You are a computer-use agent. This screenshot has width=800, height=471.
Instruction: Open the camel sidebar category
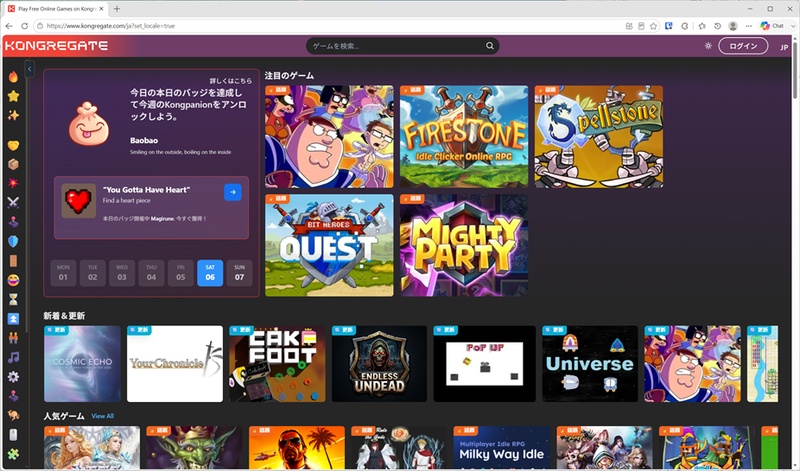tap(13, 415)
